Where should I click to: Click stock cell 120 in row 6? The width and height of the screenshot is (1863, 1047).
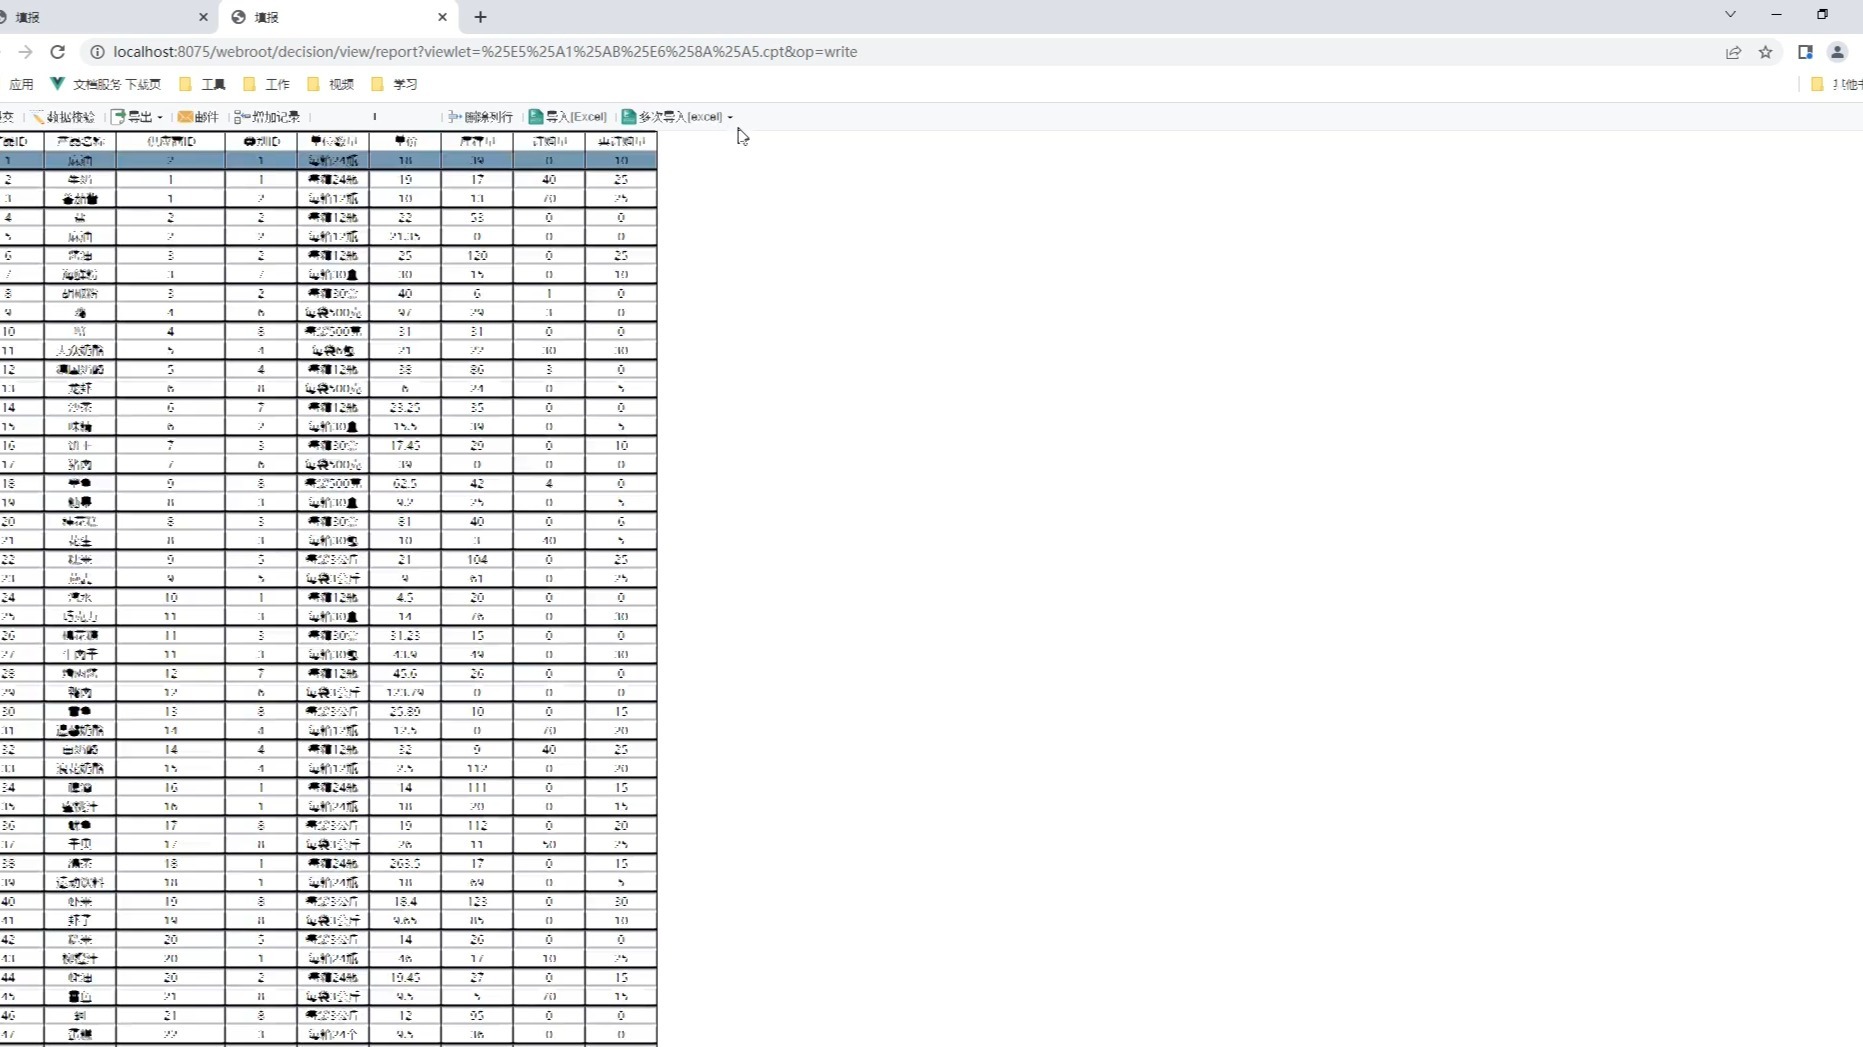[x=477, y=256]
